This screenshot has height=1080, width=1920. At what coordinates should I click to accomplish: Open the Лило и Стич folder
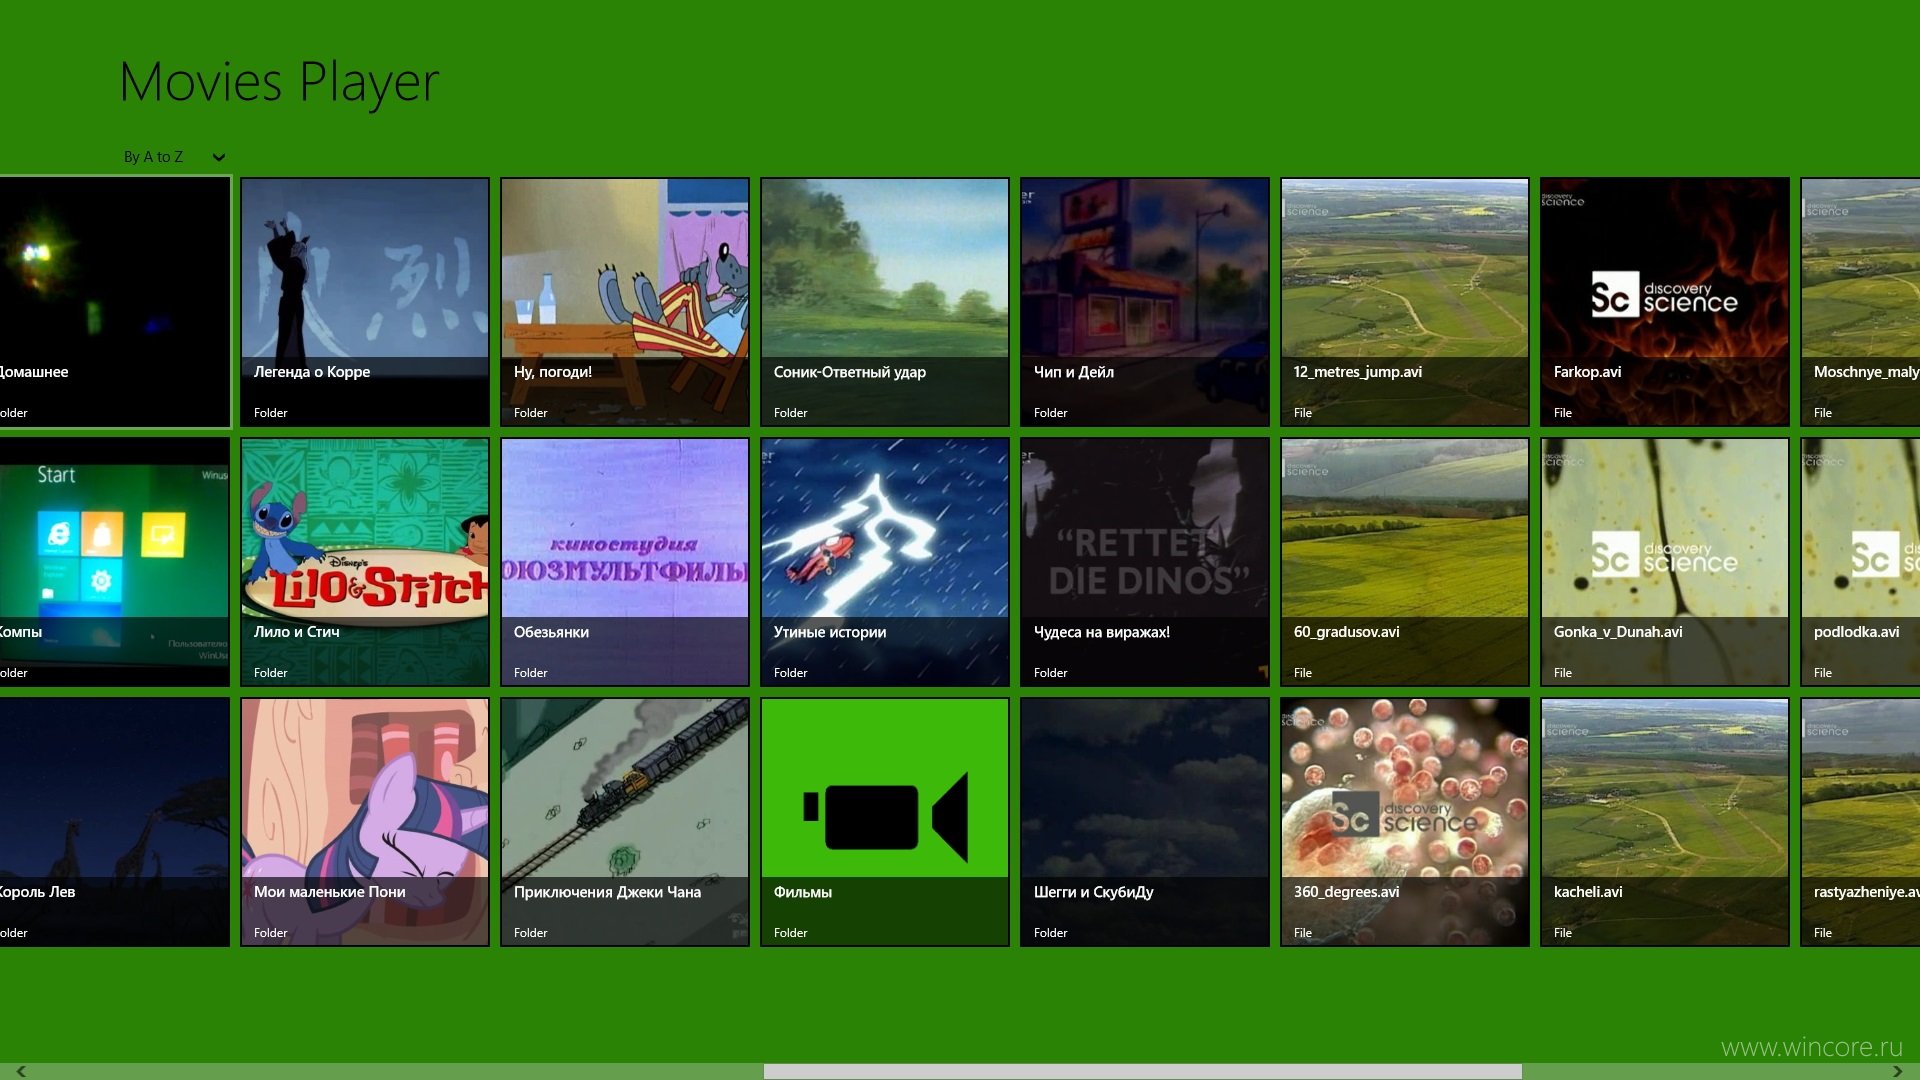pyautogui.click(x=365, y=562)
